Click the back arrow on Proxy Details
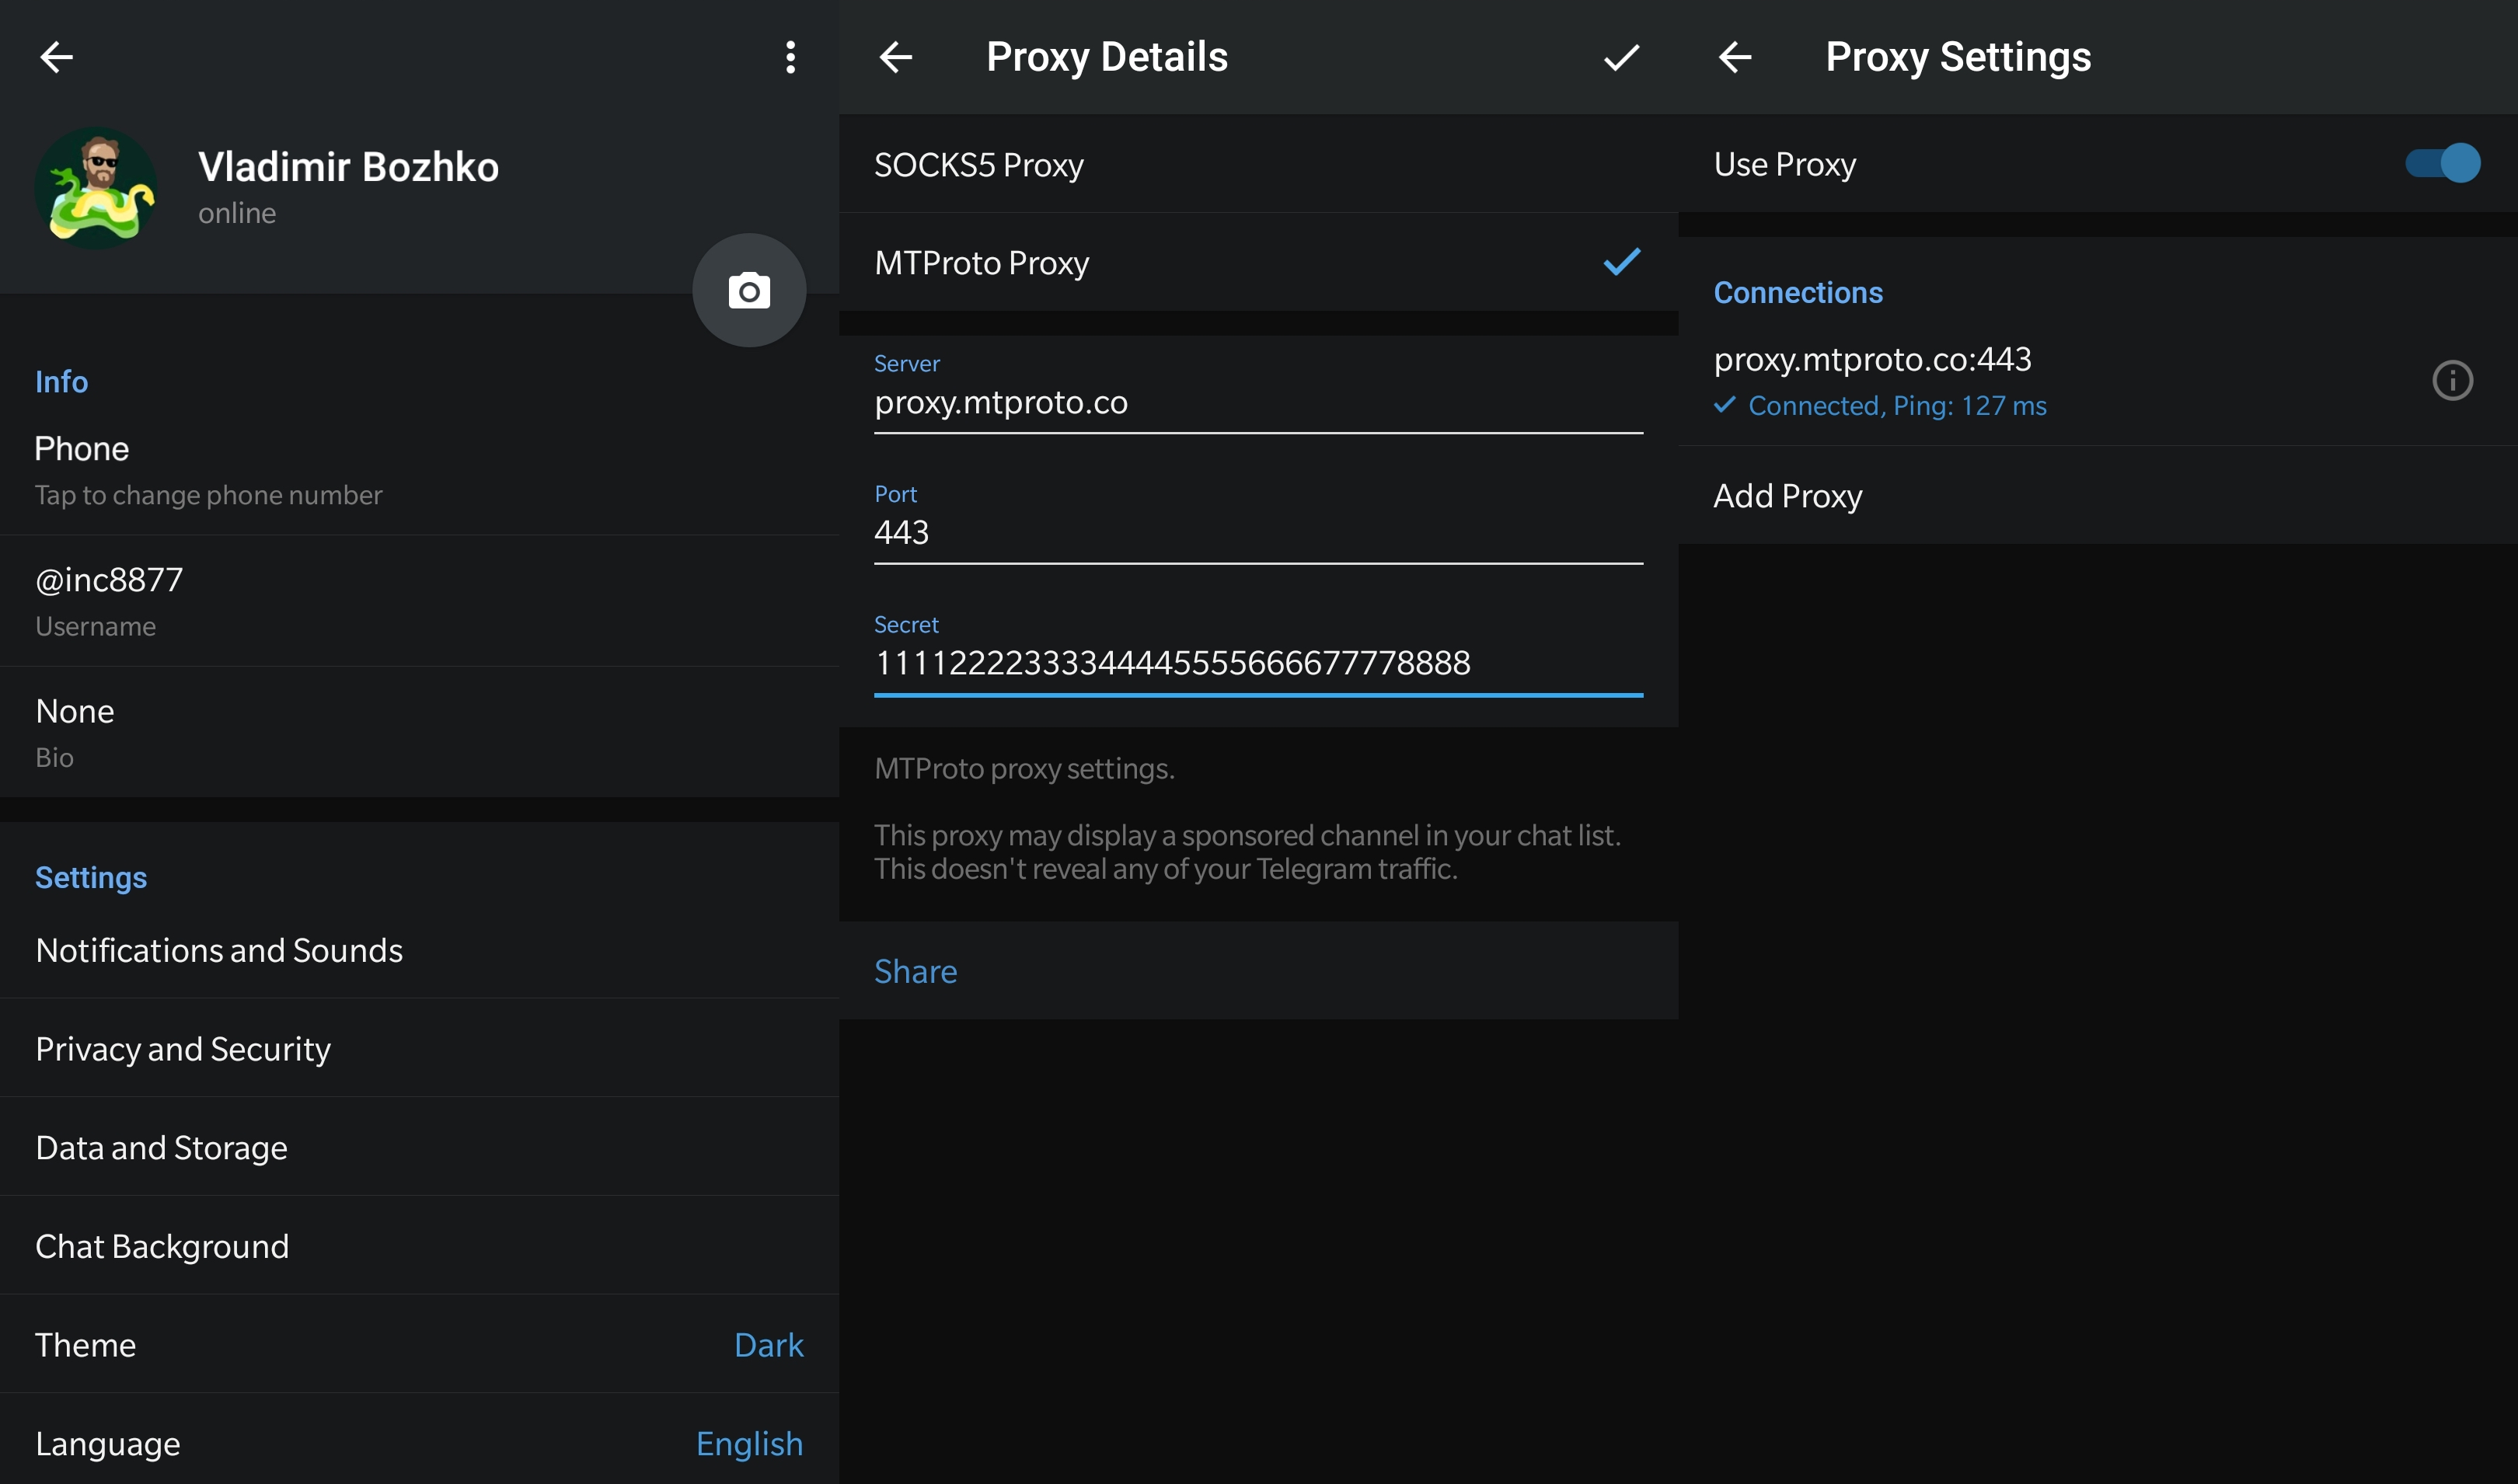The width and height of the screenshot is (2518, 1484). coord(894,53)
